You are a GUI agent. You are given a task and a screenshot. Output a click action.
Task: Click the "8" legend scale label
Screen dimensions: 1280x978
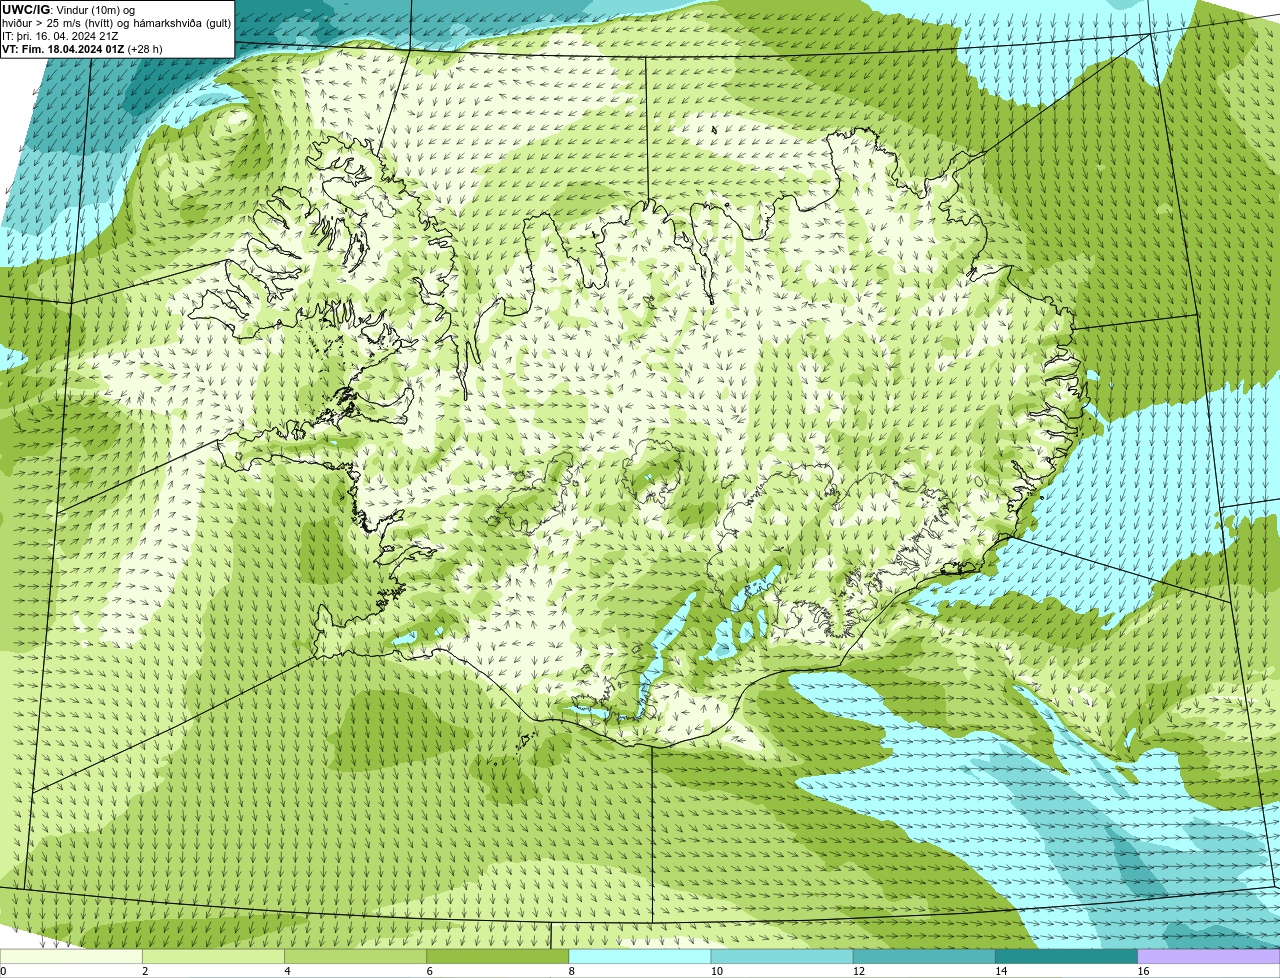(572, 971)
